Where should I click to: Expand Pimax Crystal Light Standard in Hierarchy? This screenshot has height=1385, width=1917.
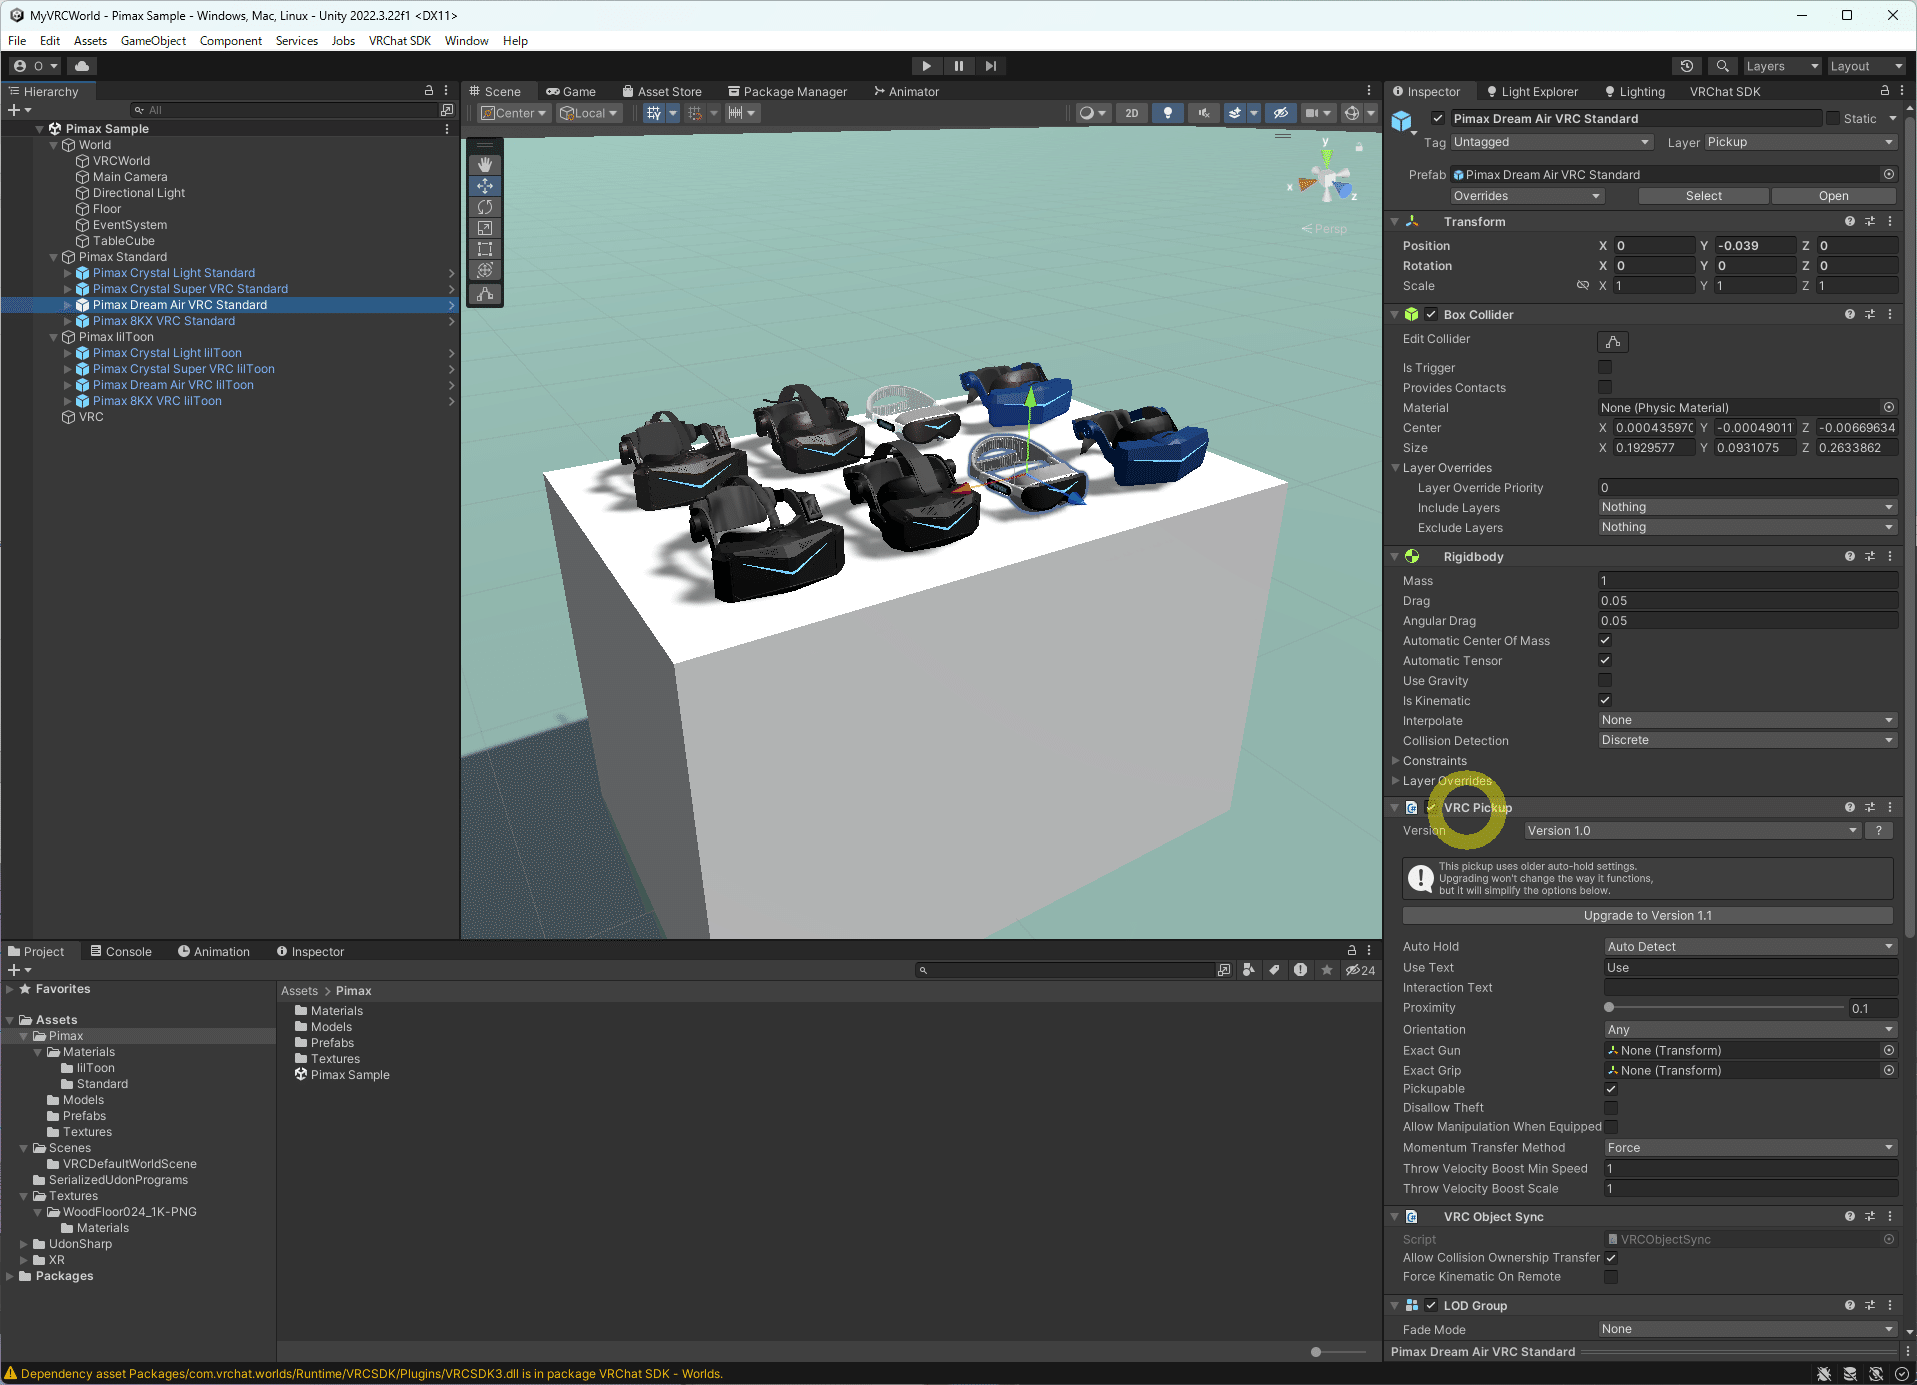[x=68, y=273]
